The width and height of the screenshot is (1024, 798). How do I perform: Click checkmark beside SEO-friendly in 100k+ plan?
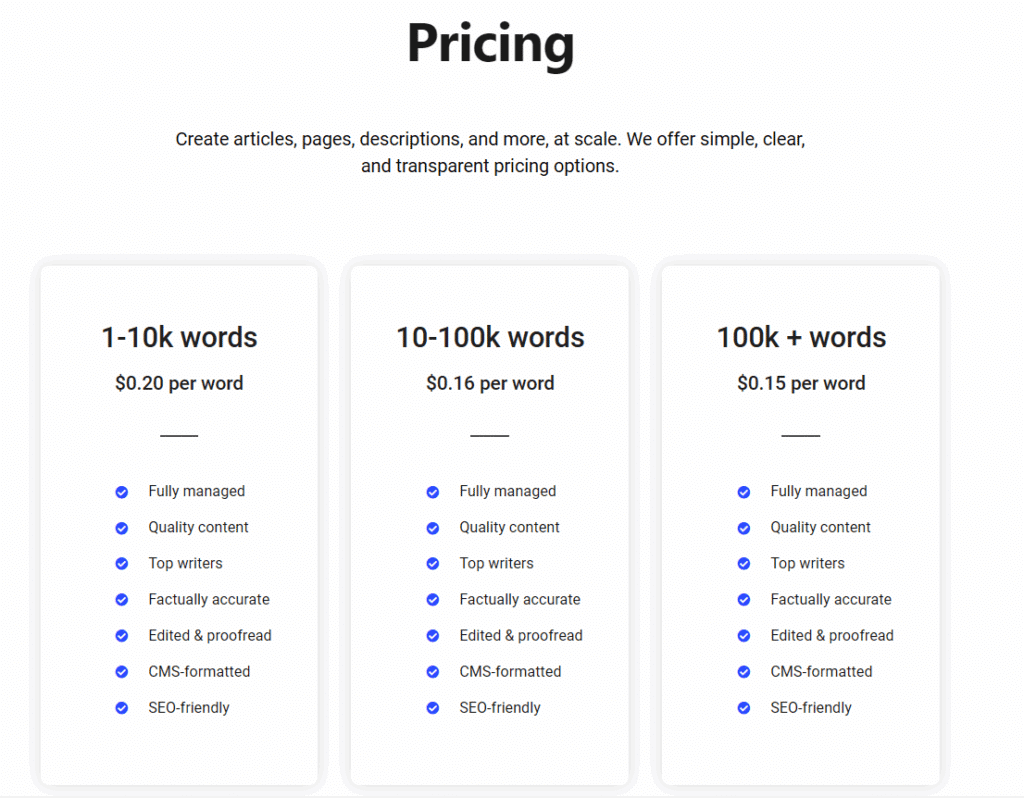click(x=743, y=708)
